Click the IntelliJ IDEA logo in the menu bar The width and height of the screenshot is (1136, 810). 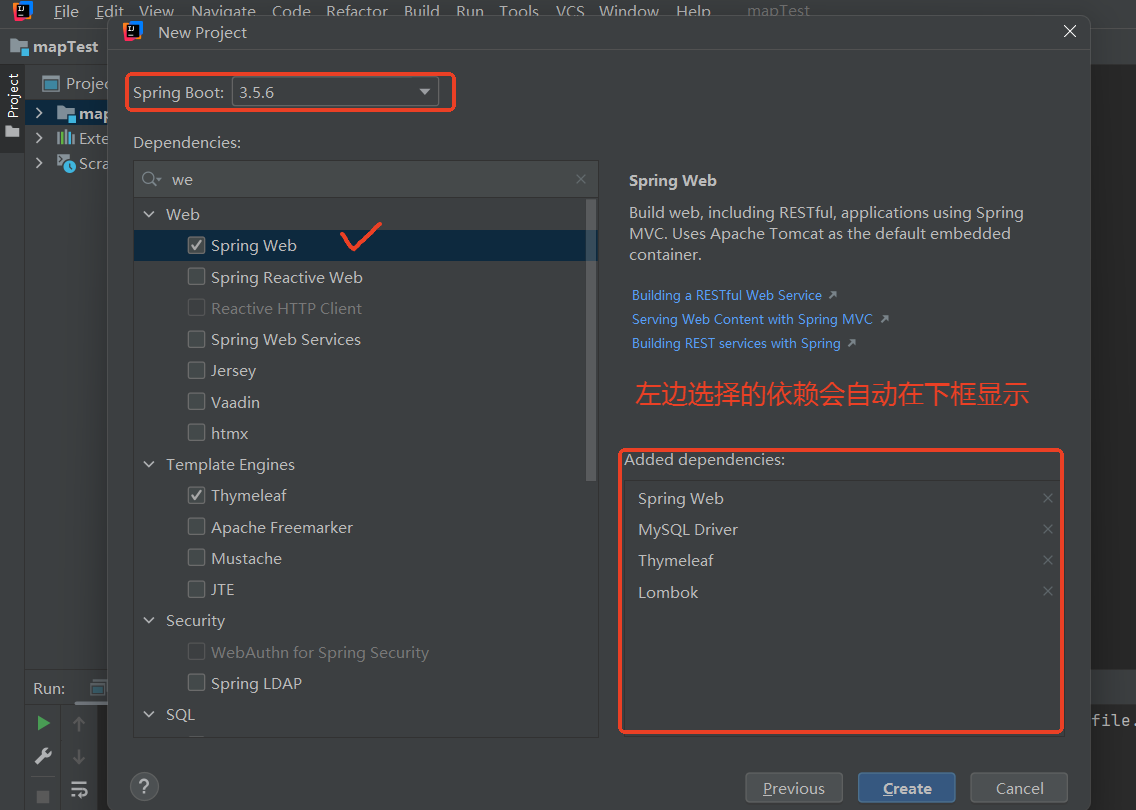pos(22,11)
